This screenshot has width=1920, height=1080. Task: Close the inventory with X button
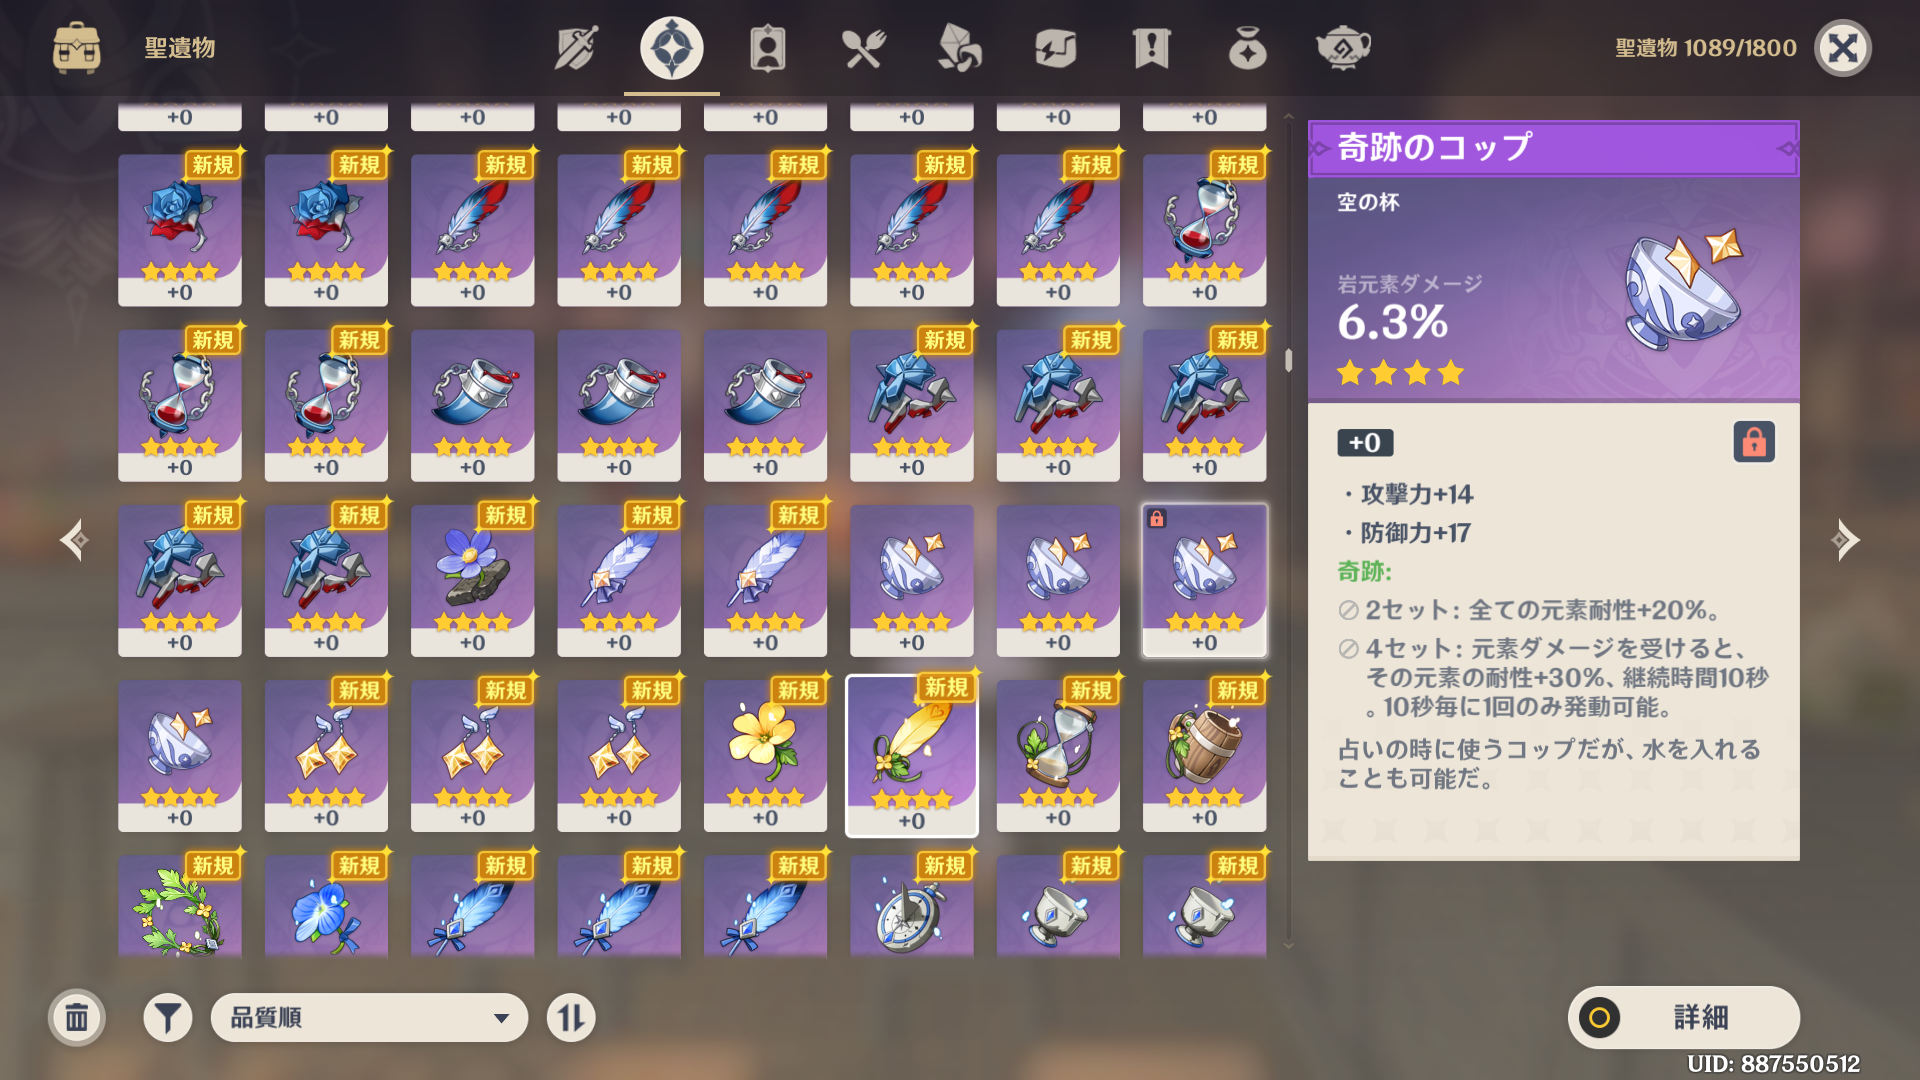click(1843, 48)
